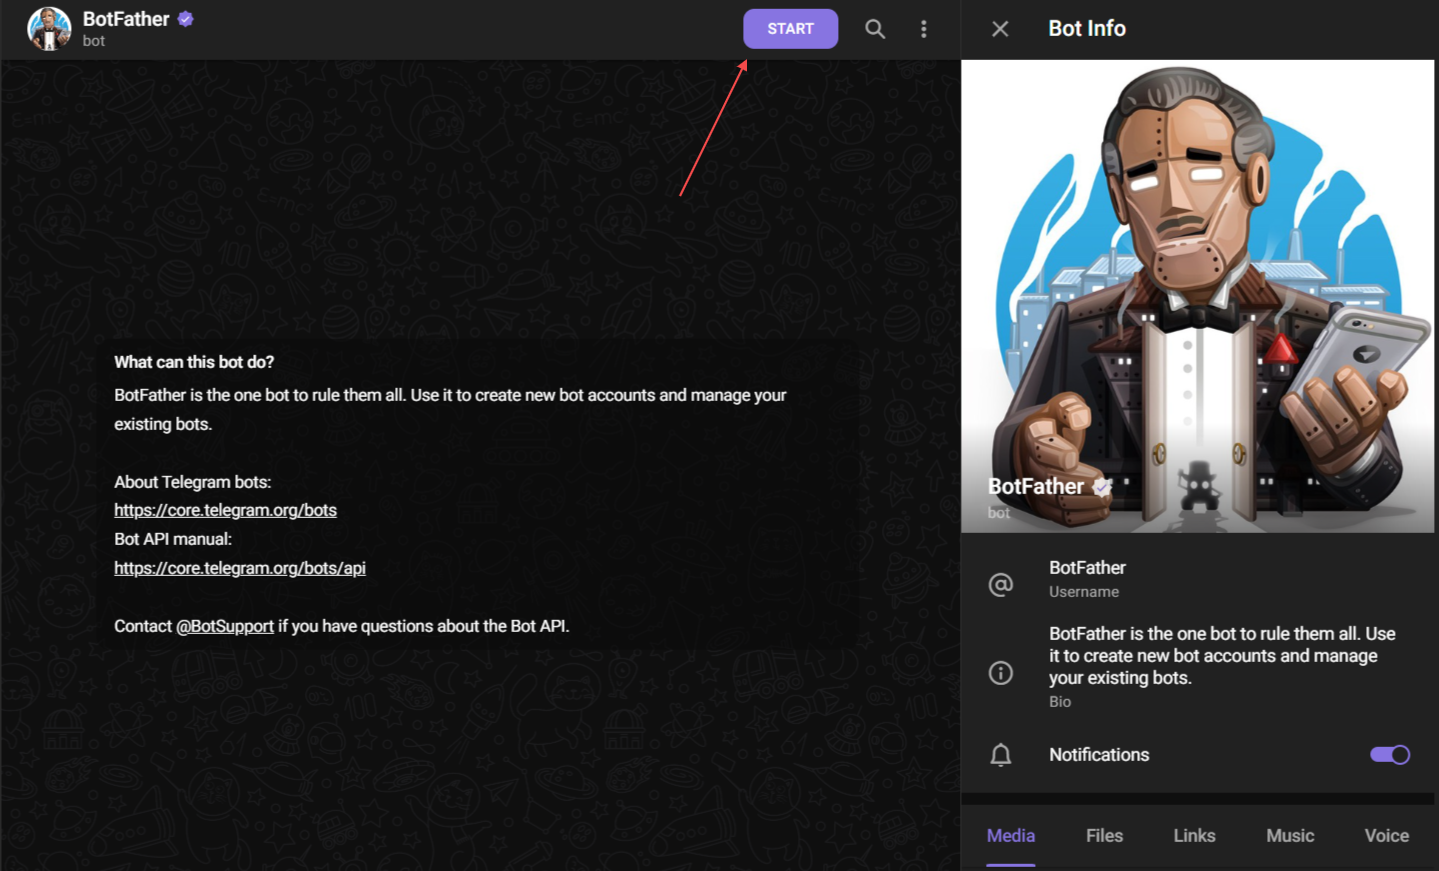The height and width of the screenshot is (871, 1439).
Task: Open the three-dot more options menu
Action: coord(923,29)
